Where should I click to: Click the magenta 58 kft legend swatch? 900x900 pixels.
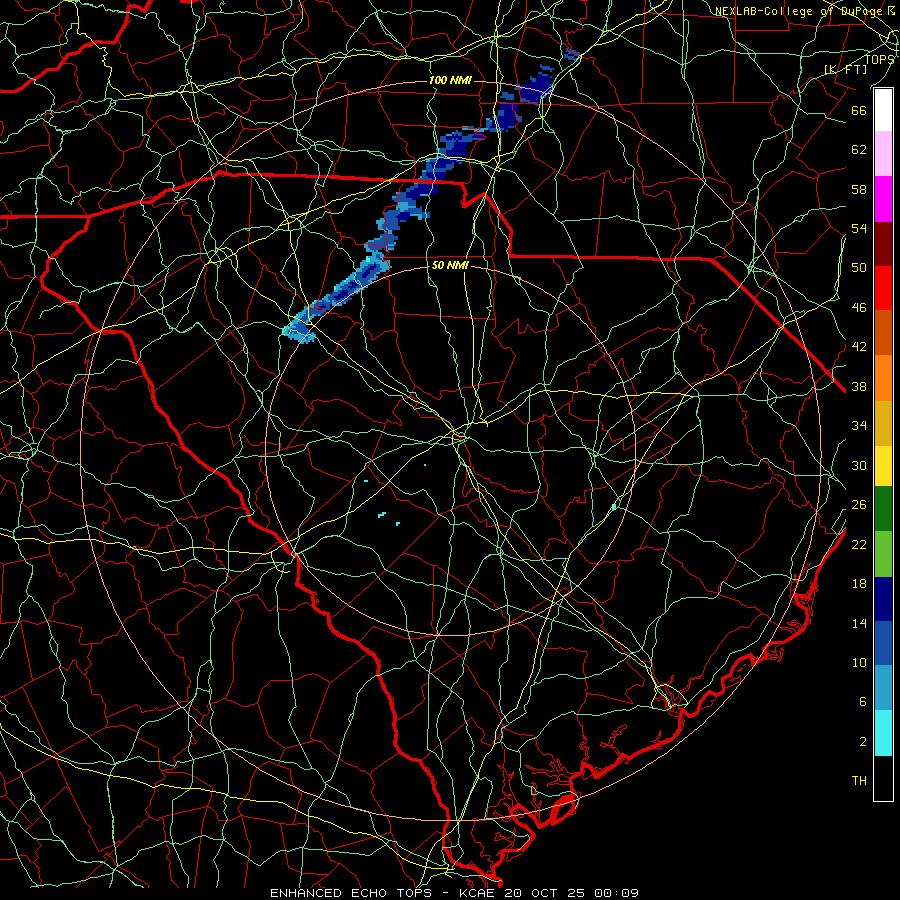883,199
